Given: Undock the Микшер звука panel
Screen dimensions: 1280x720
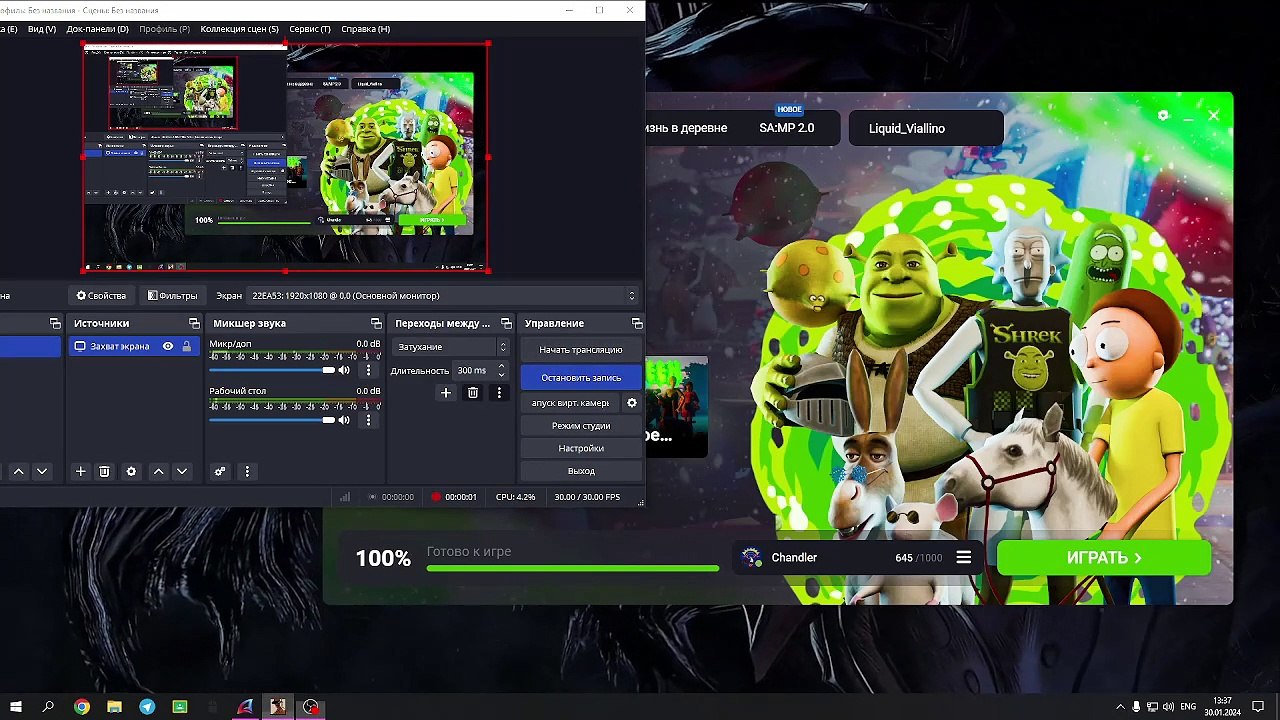Looking at the screenshot, I should coord(376,323).
